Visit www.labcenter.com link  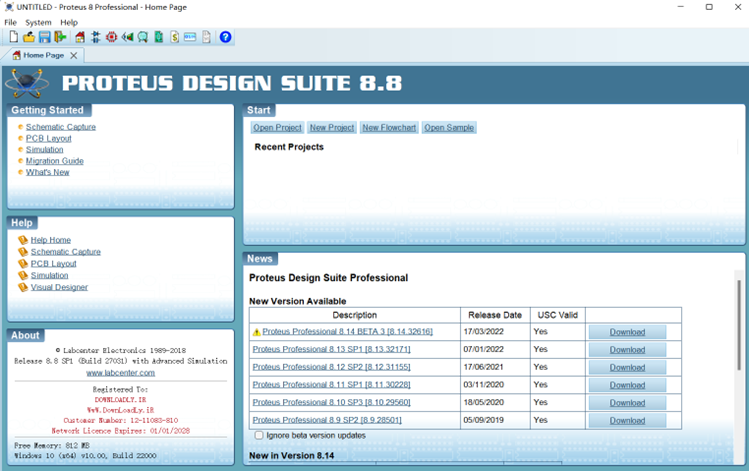coord(120,373)
